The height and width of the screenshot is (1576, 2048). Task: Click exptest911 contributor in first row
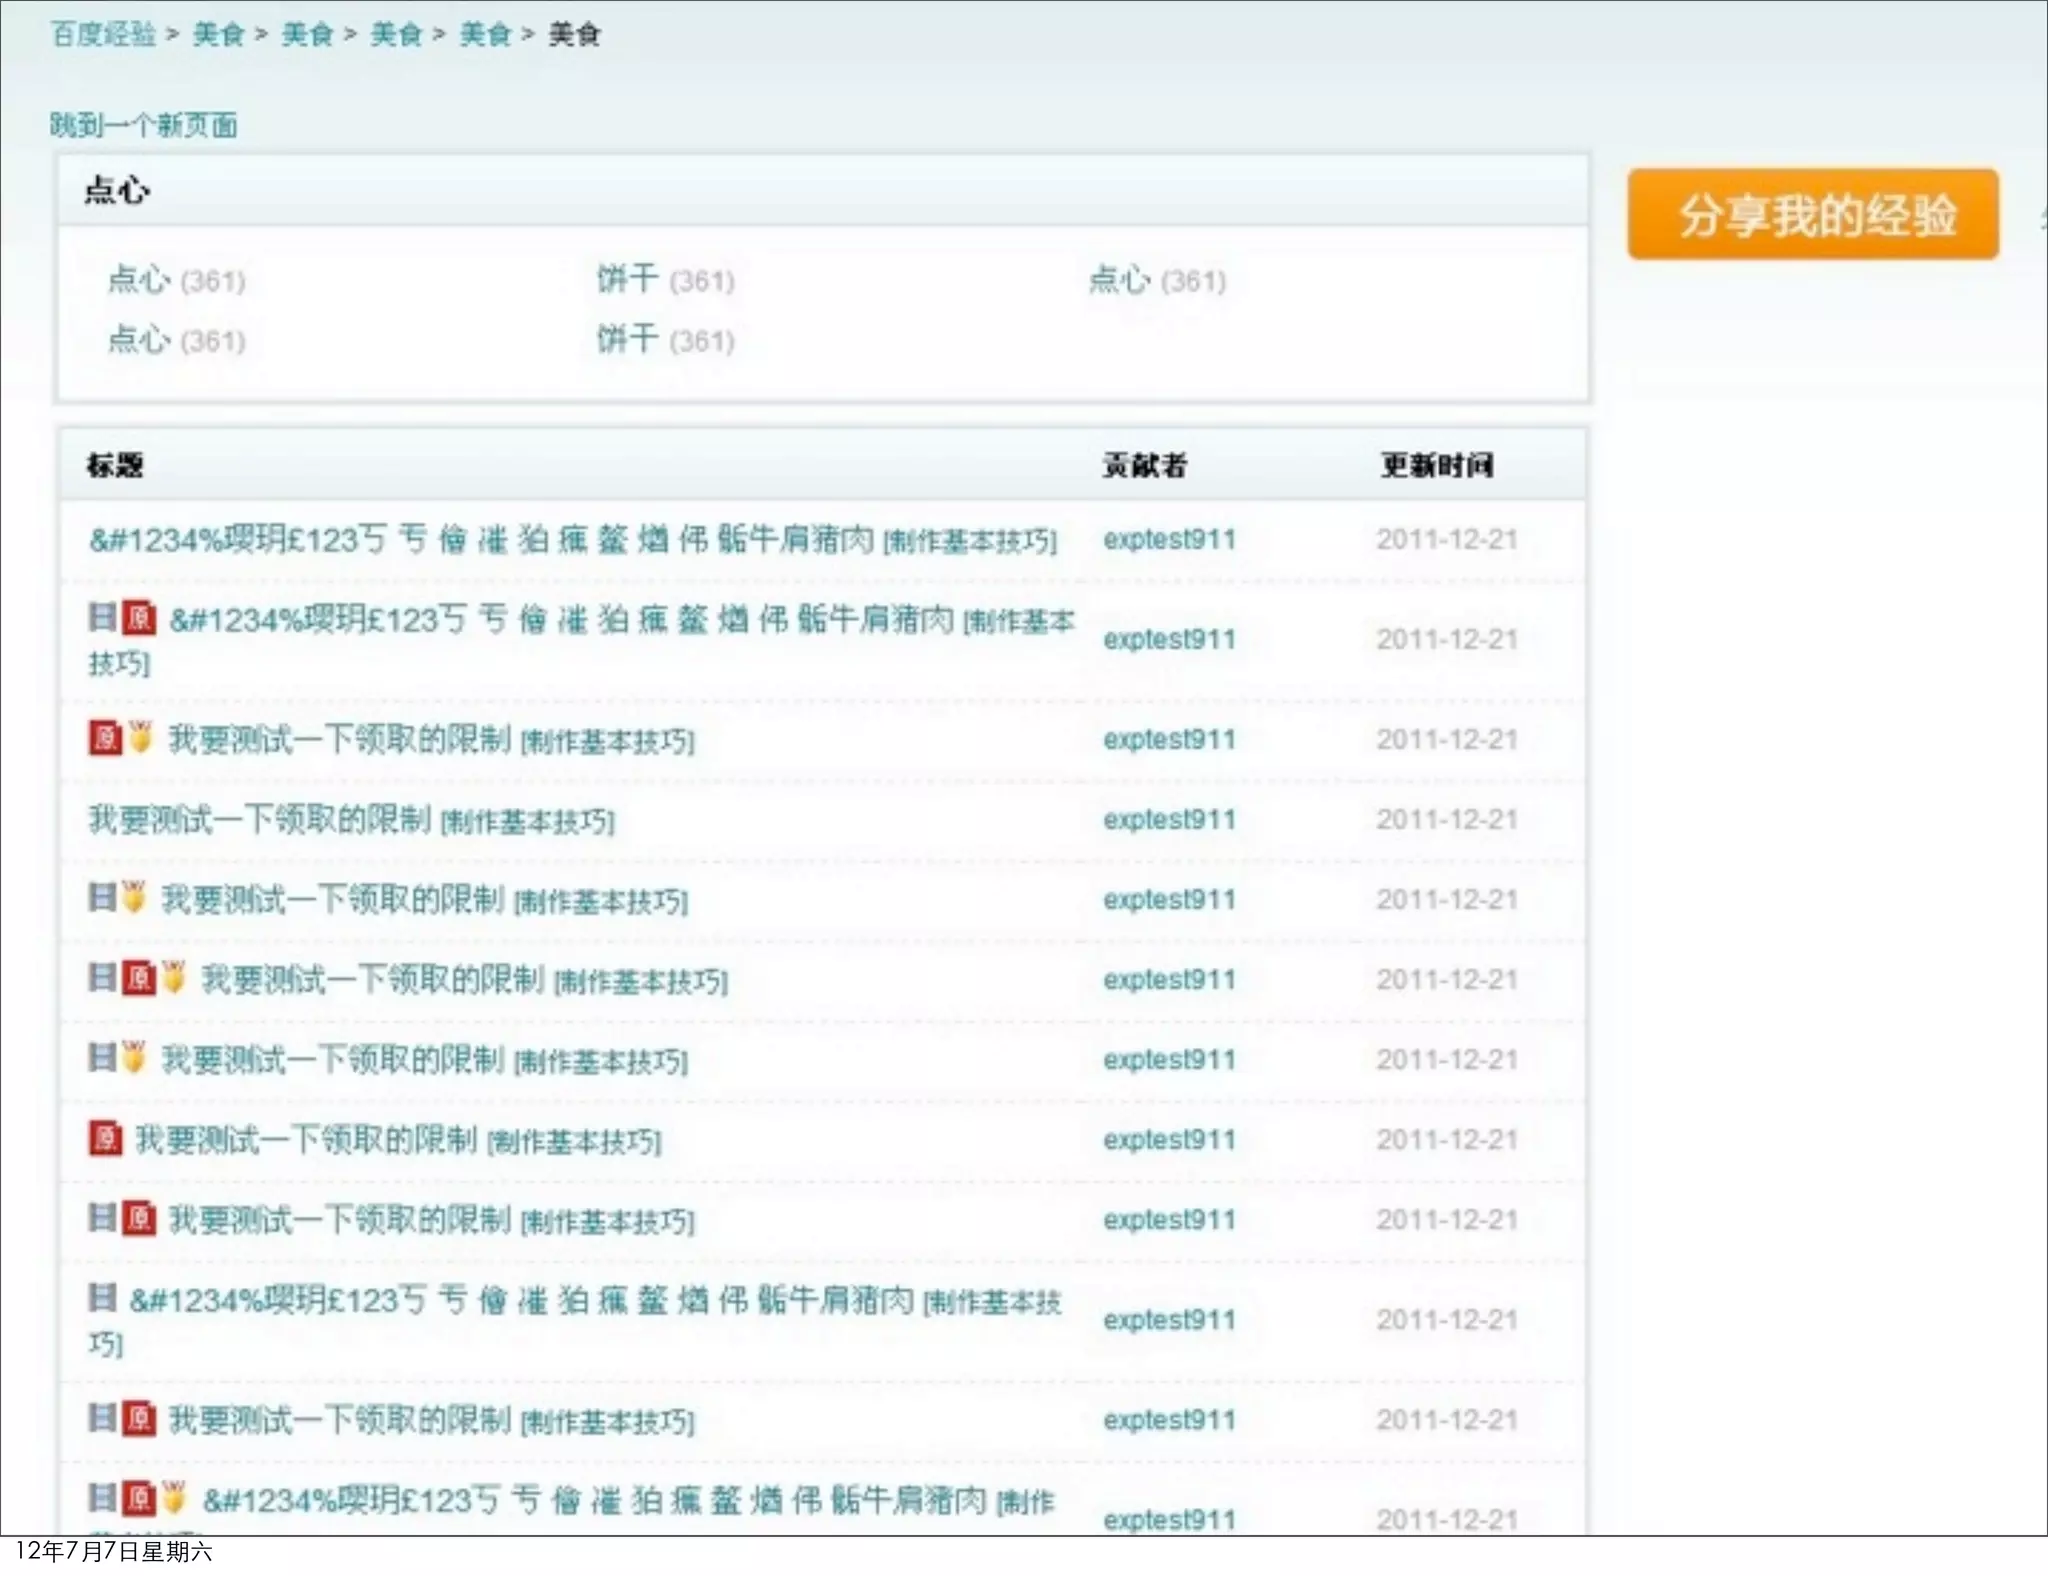click(x=1169, y=539)
